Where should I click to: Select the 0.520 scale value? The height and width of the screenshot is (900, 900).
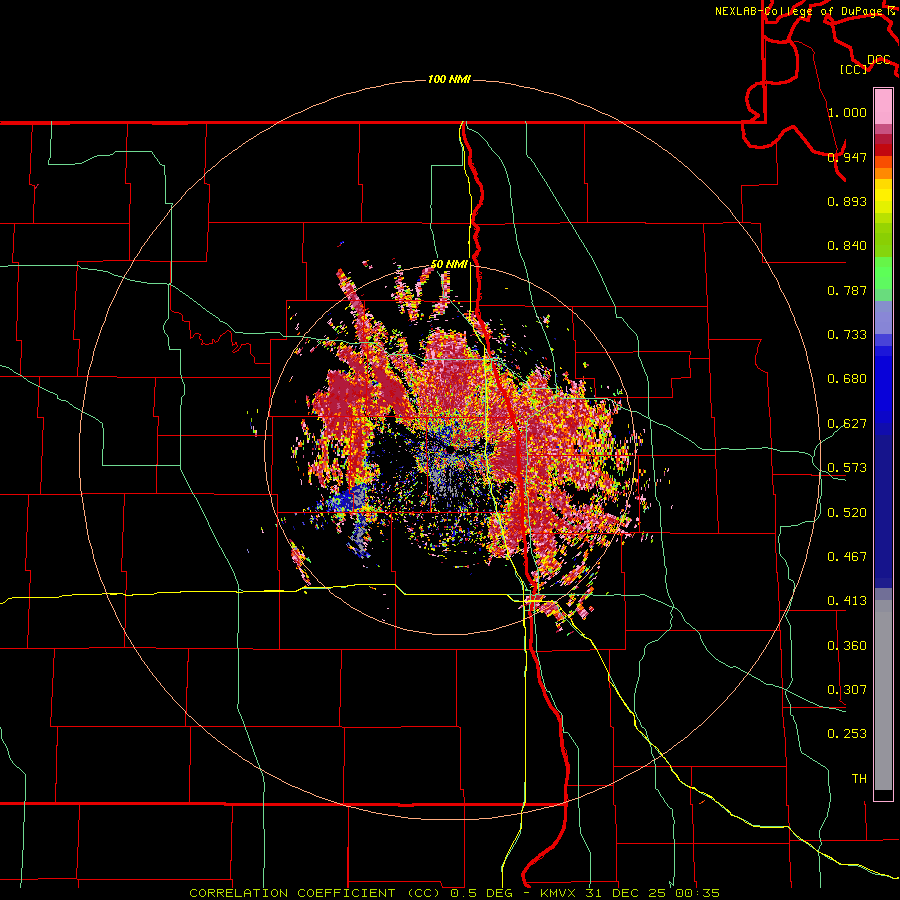847,512
